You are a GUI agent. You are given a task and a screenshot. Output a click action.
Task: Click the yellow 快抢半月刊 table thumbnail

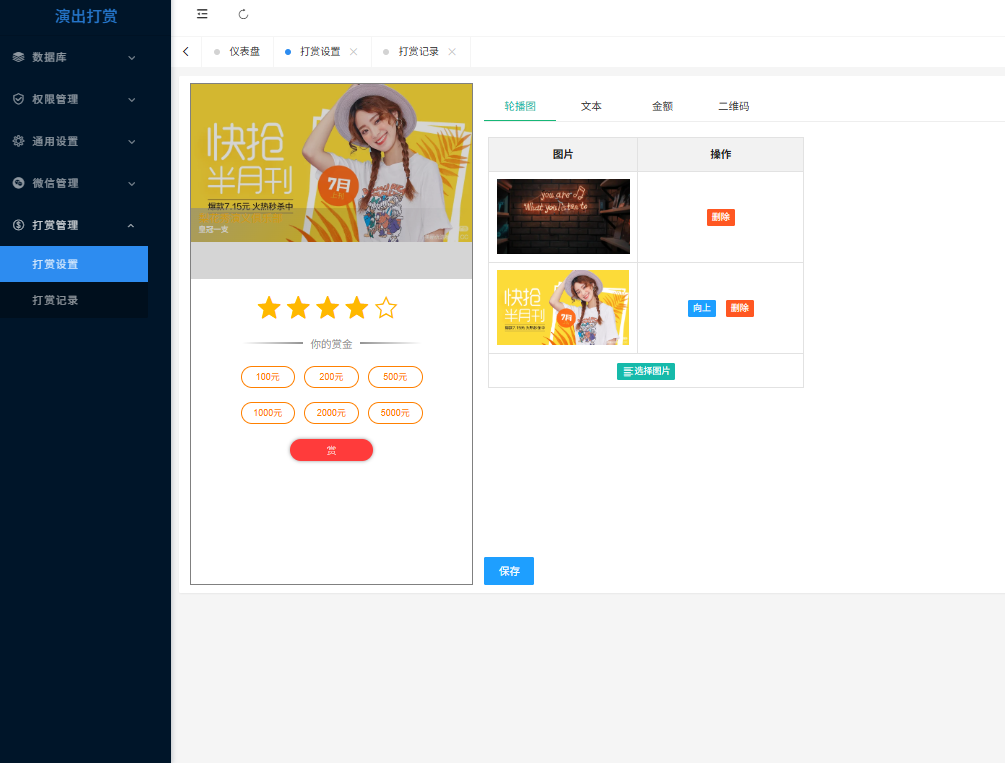point(563,307)
